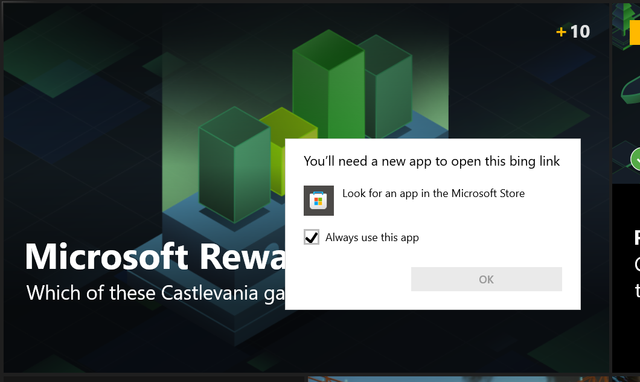
Task: Click the 'Always use this app' label
Action: point(372,238)
